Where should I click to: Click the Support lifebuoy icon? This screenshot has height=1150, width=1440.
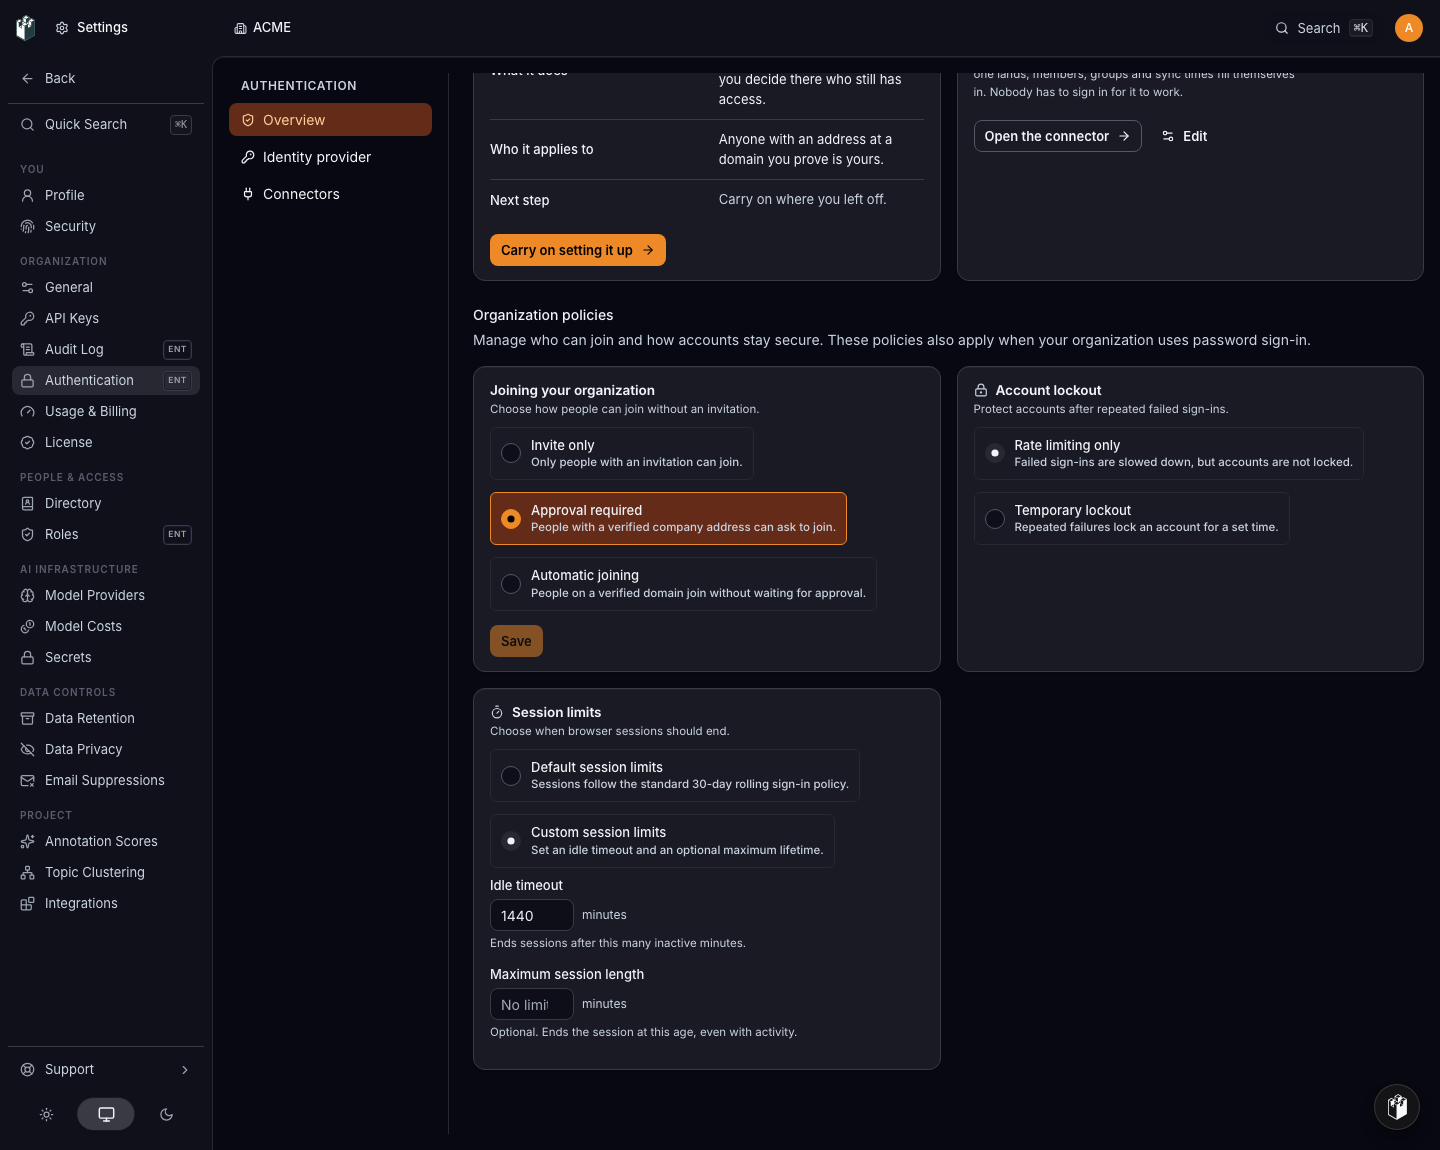click(28, 1069)
